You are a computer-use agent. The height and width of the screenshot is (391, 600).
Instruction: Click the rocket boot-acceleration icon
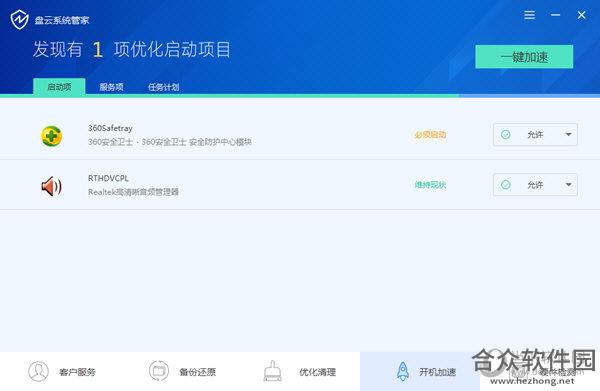[403, 371]
